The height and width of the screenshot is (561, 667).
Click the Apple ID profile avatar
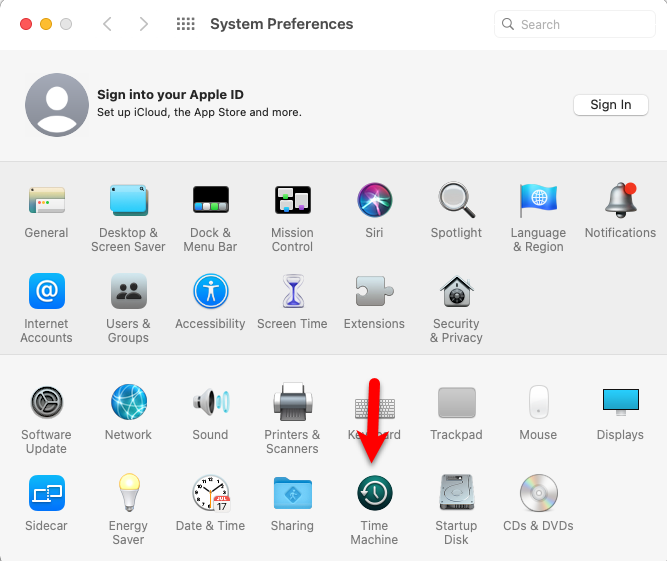pyautogui.click(x=56, y=105)
